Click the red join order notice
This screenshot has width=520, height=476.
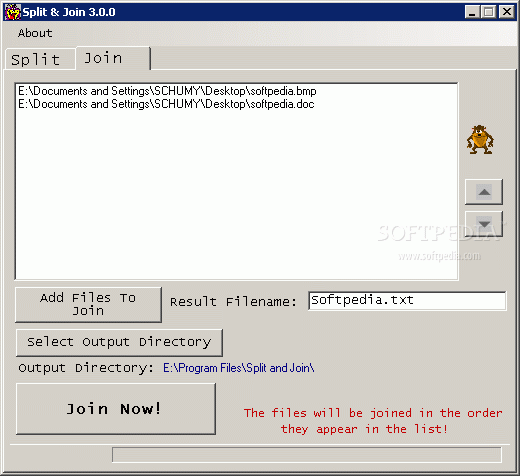(373, 421)
